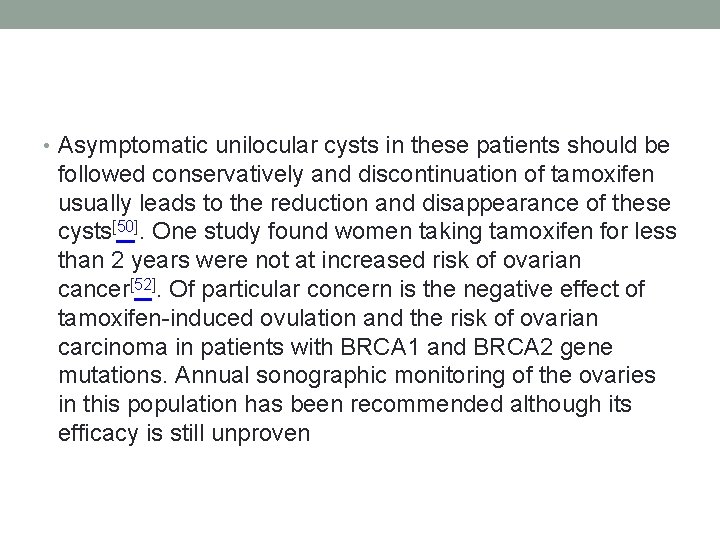Viewport: 720px width, 540px height.
Task: Click the word "cysts" before citation 50
Action: point(83,233)
